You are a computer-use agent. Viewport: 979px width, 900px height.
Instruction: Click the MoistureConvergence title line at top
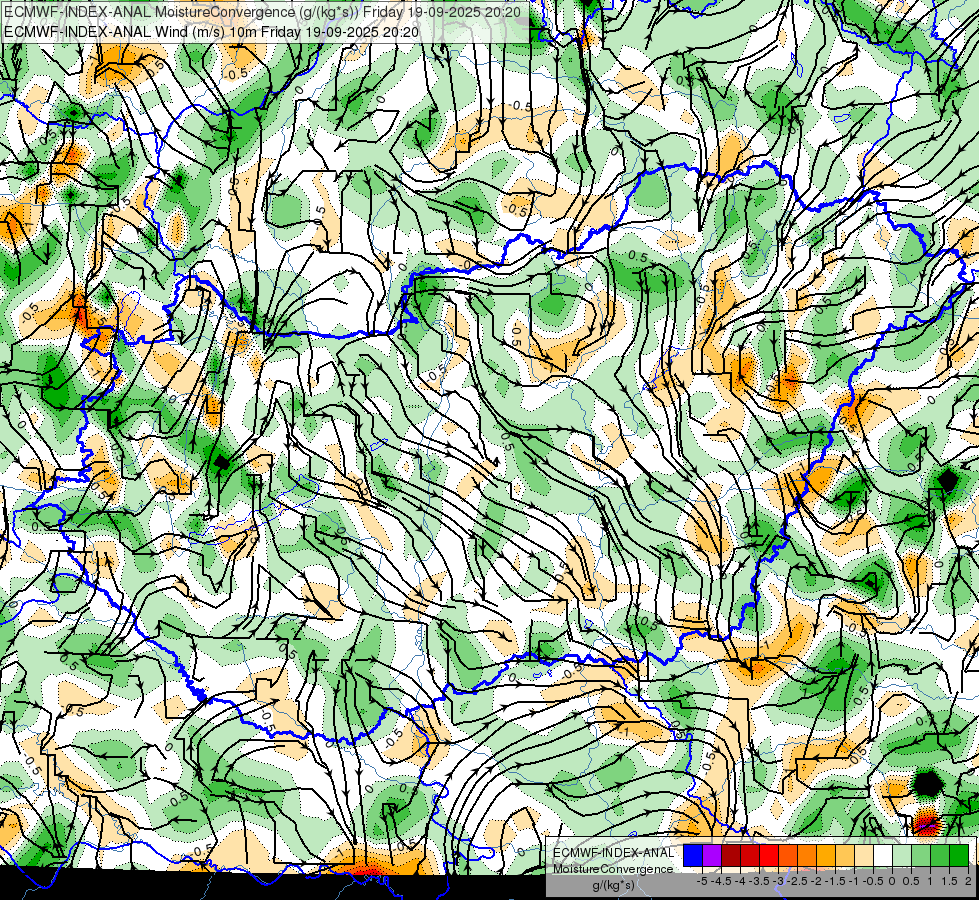click(x=262, y=11)
